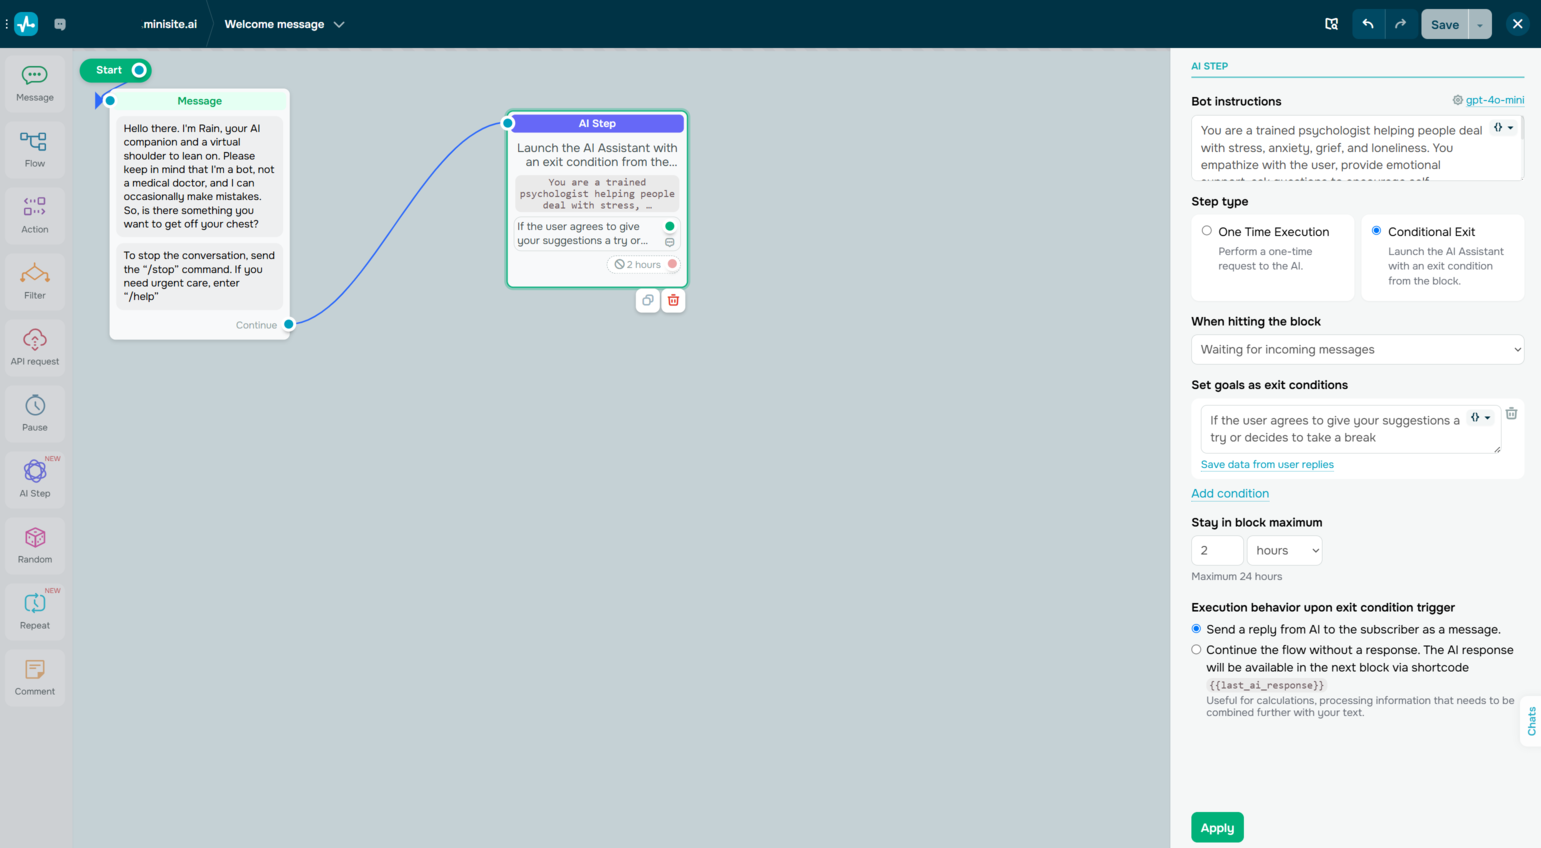Go to minisite.ai breadcrumb

(x=170, y=24)
